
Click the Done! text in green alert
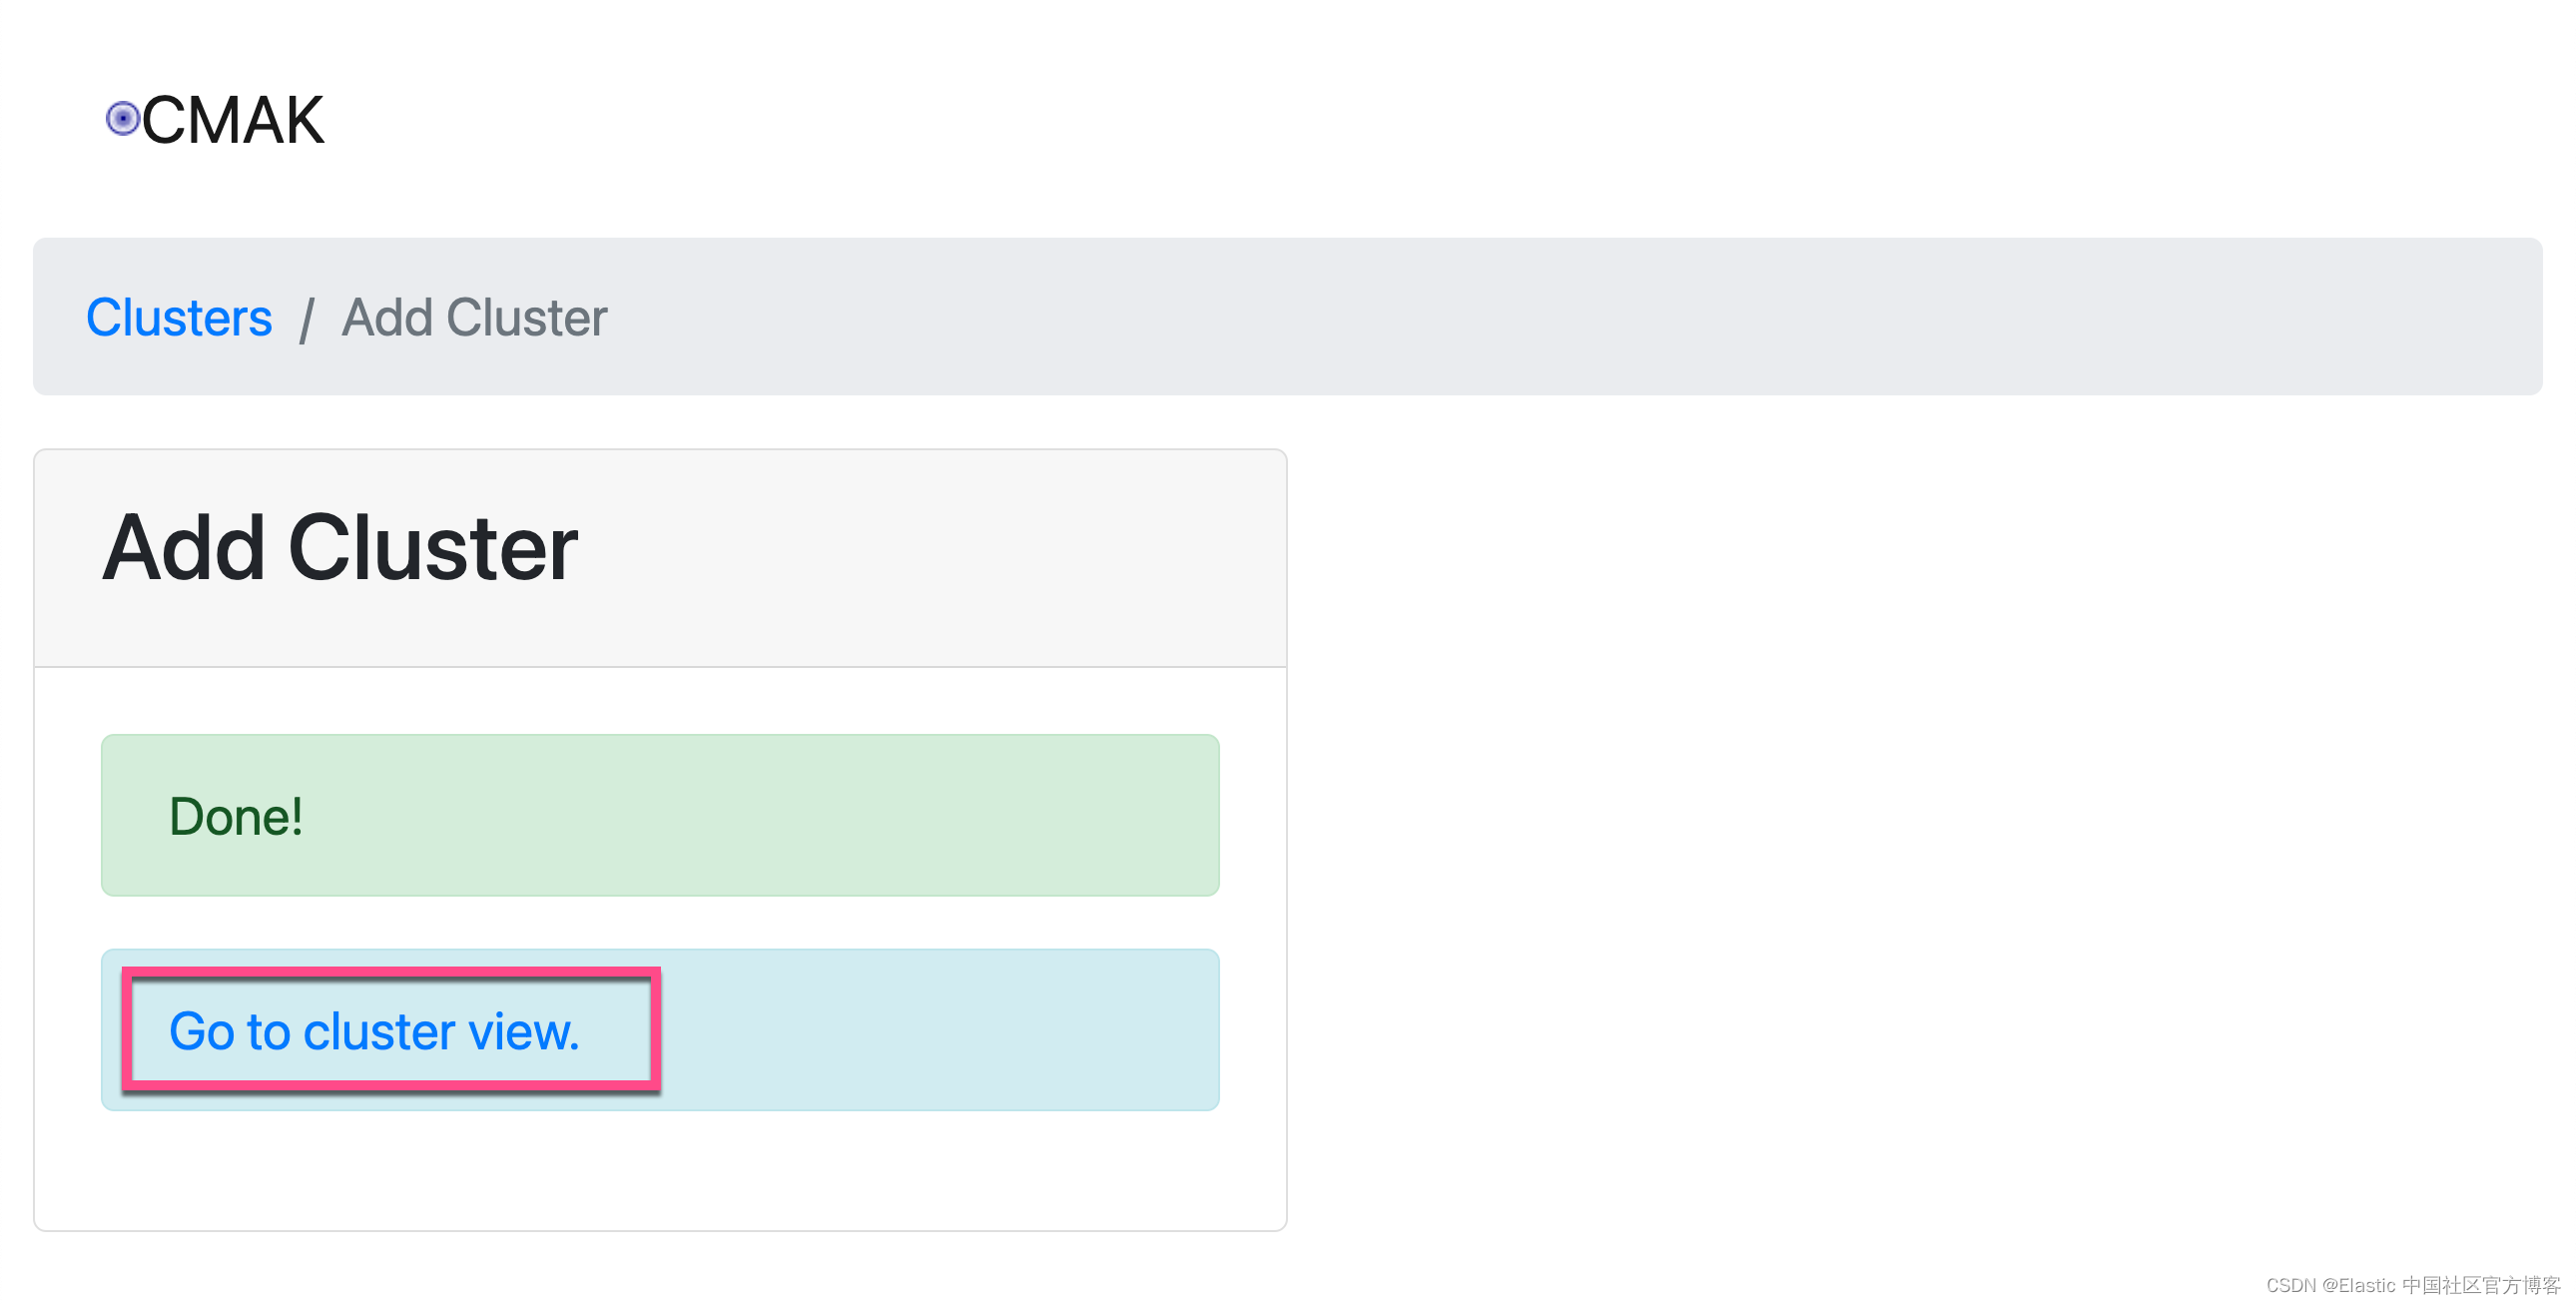pyautogui.click(x=236, y=816)
